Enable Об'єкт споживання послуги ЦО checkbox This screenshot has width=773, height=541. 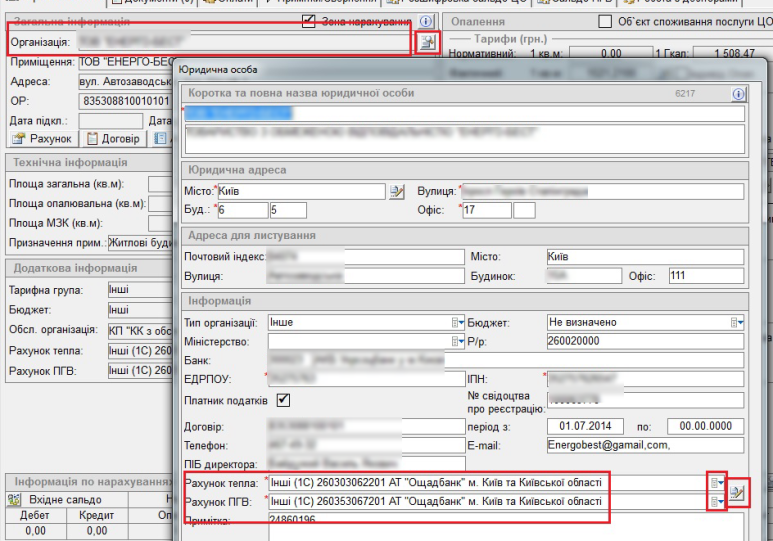604,21
